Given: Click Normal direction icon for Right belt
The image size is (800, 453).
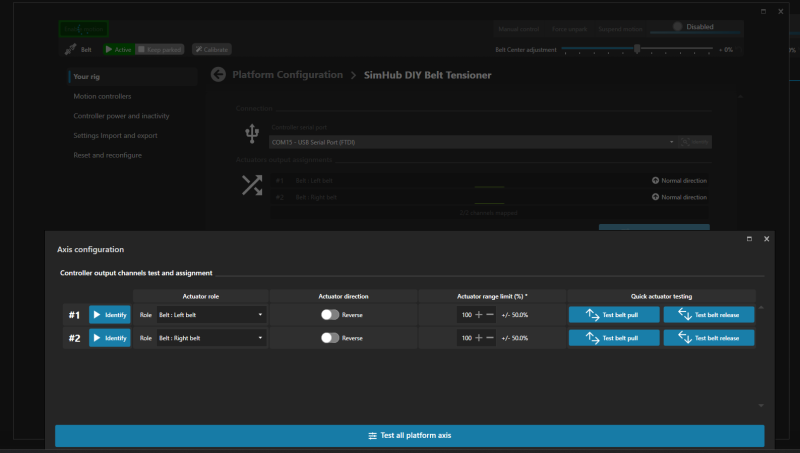Looking at the screenshot, I should point(655,197).
